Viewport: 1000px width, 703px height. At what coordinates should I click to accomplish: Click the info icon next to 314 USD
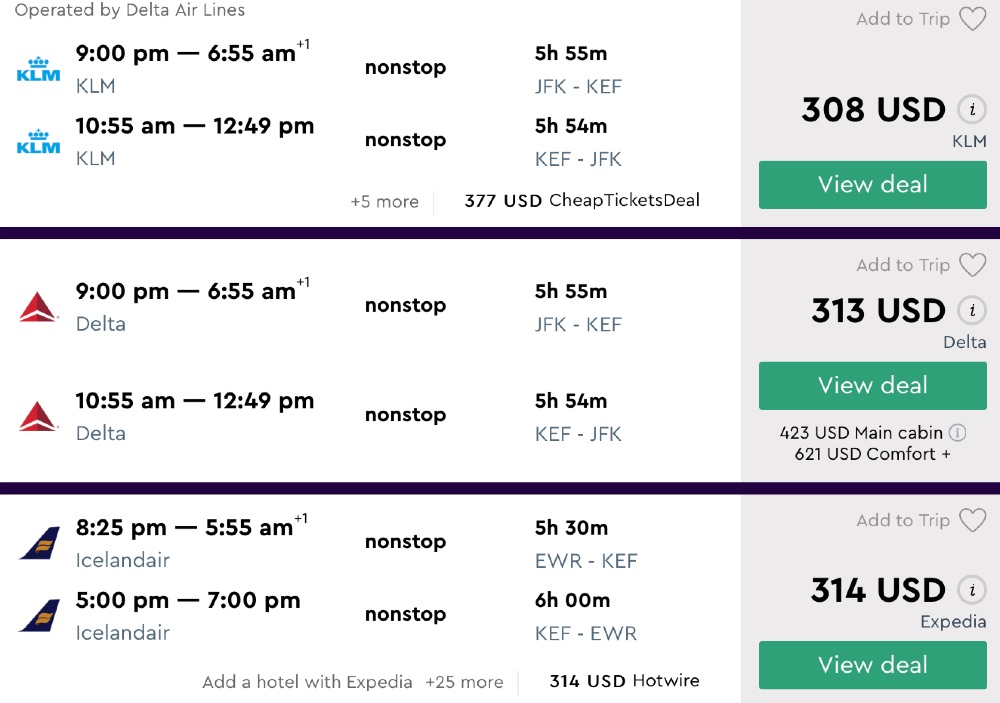[971, 590]
